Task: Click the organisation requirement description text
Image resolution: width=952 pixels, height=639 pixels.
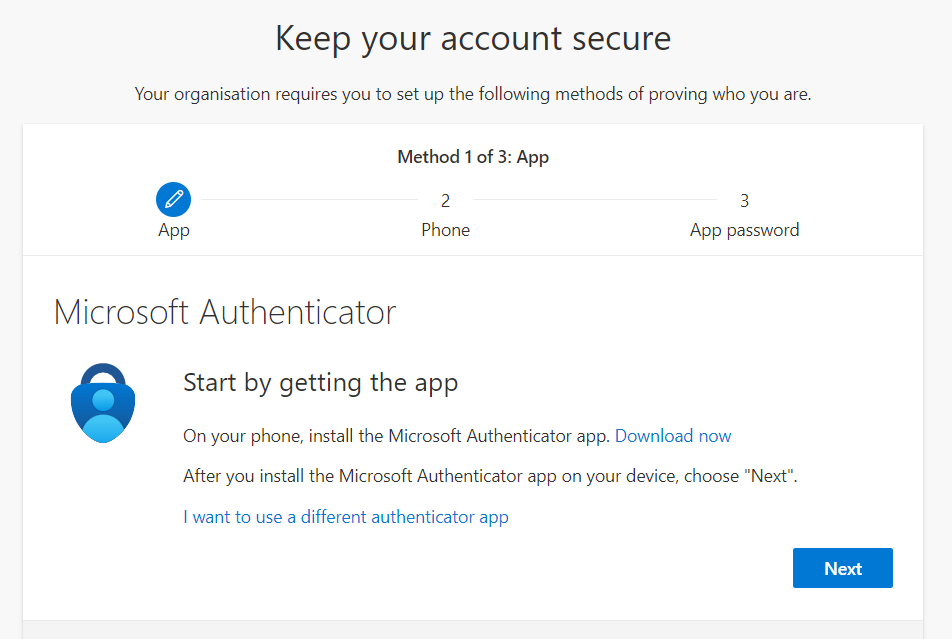Action: [473, 95]
